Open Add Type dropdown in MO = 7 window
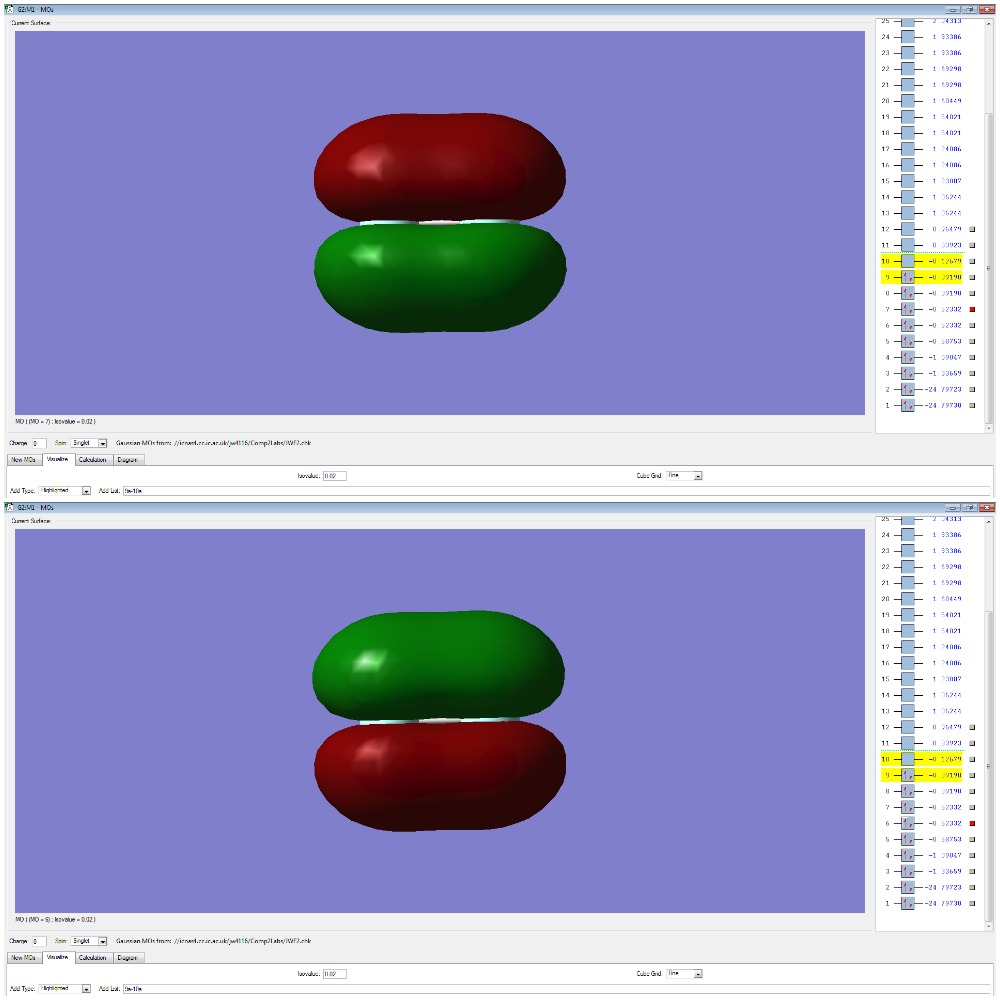Screen dimensions: 1000x1000 pyautogui.click(x=64, y=490)
